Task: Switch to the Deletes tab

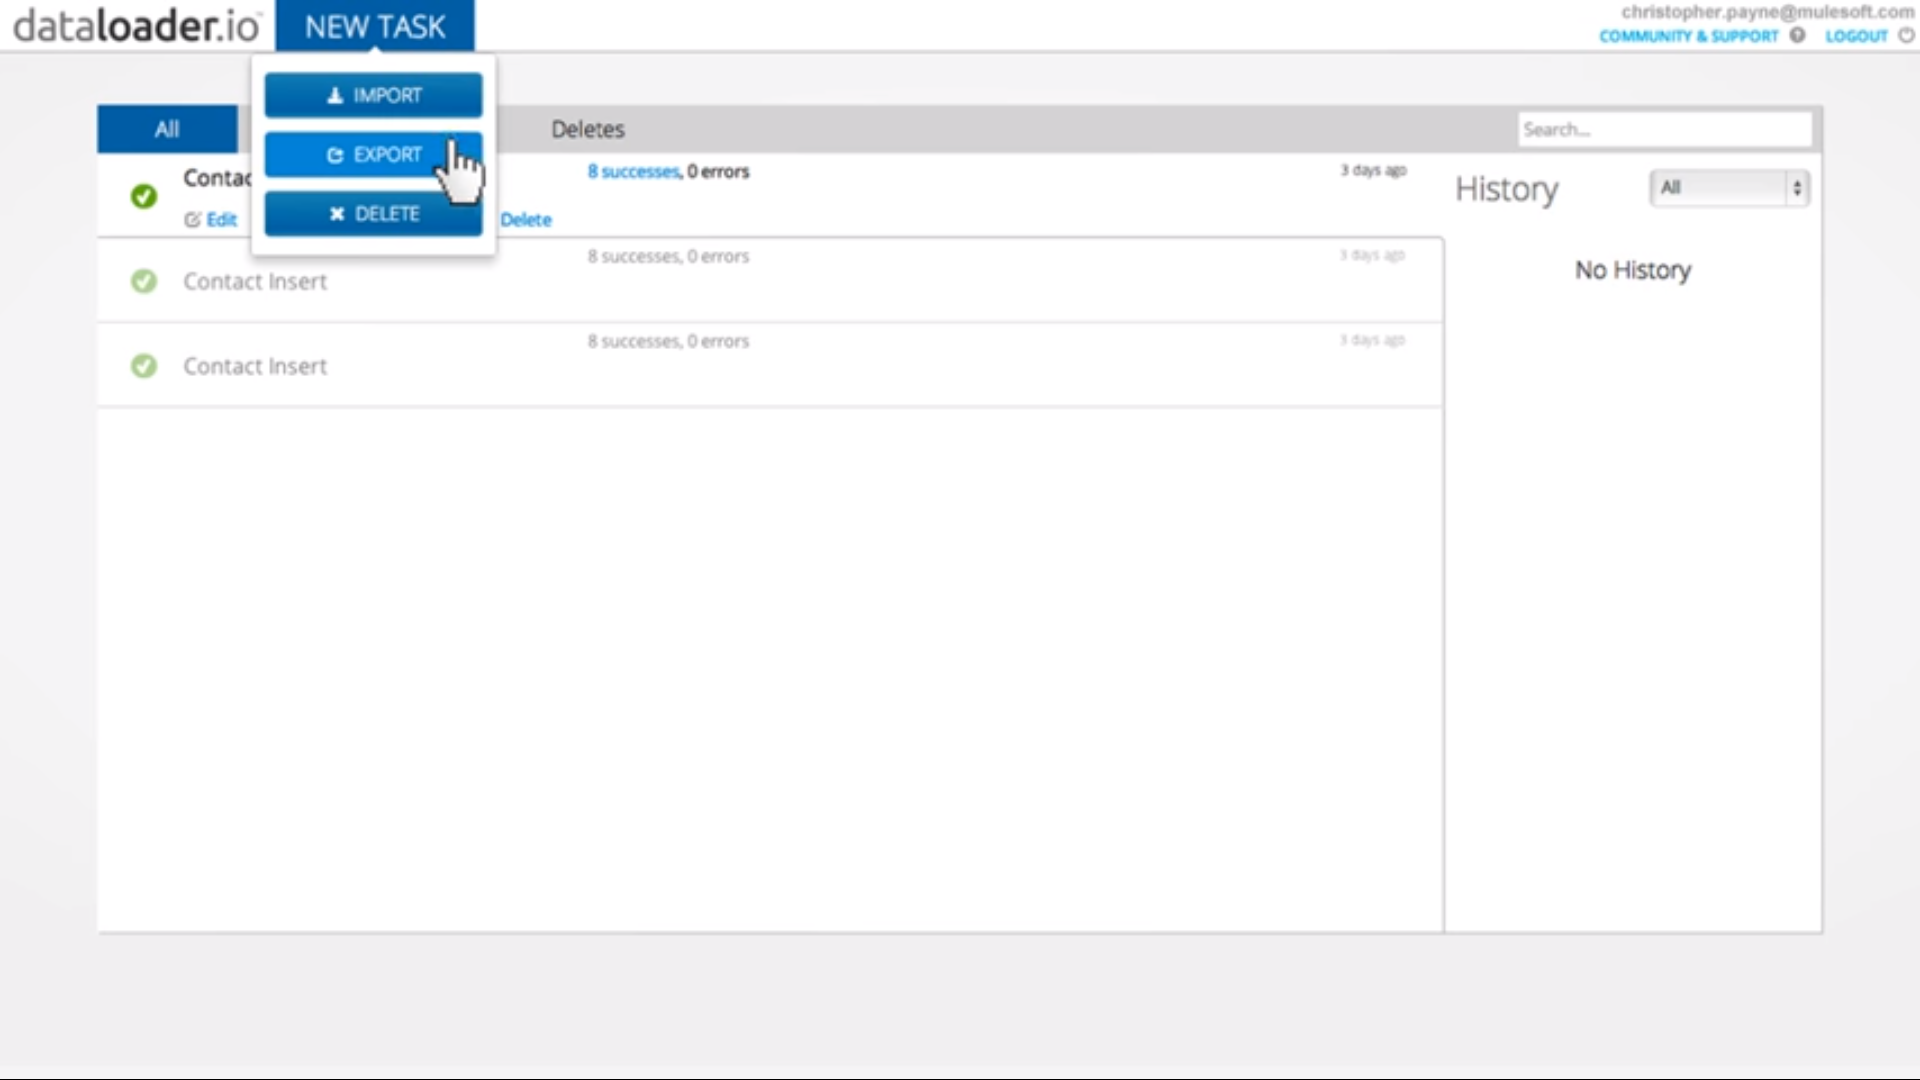Action: tap(587, 129)
